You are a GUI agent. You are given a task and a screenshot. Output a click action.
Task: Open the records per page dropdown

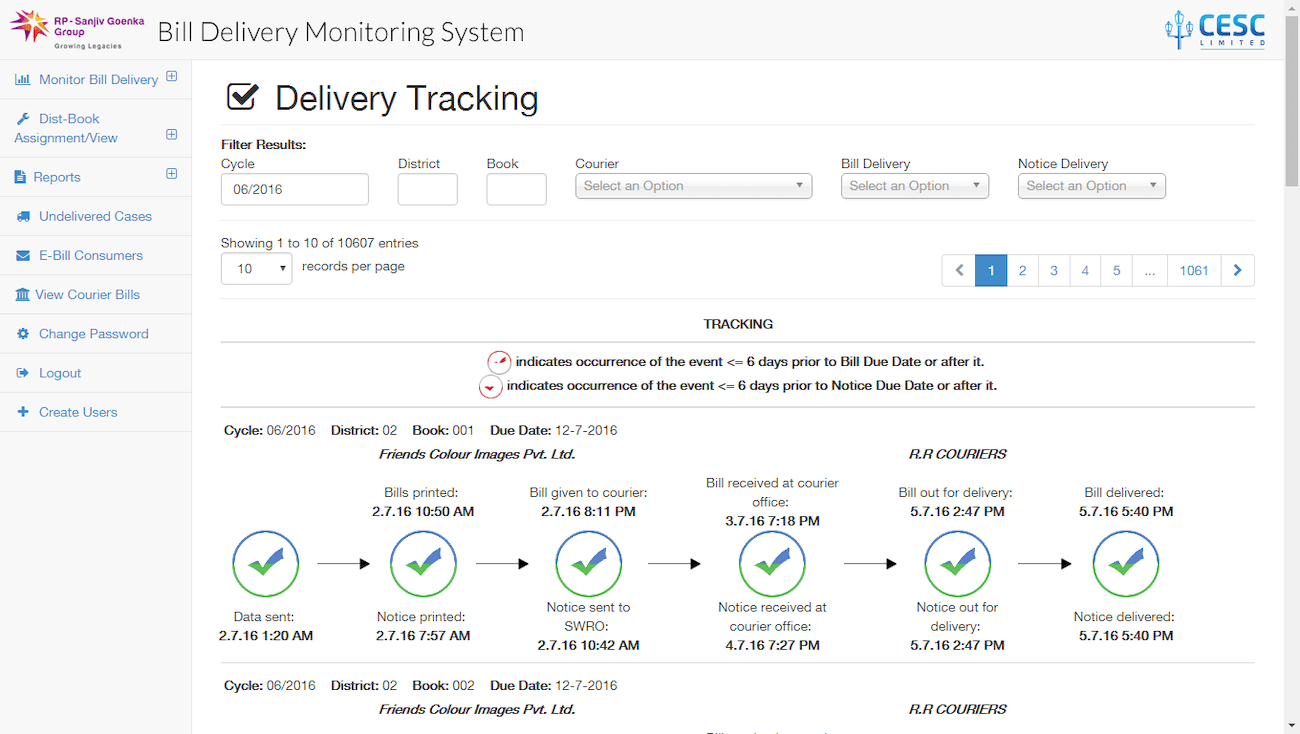pos(256,269)
